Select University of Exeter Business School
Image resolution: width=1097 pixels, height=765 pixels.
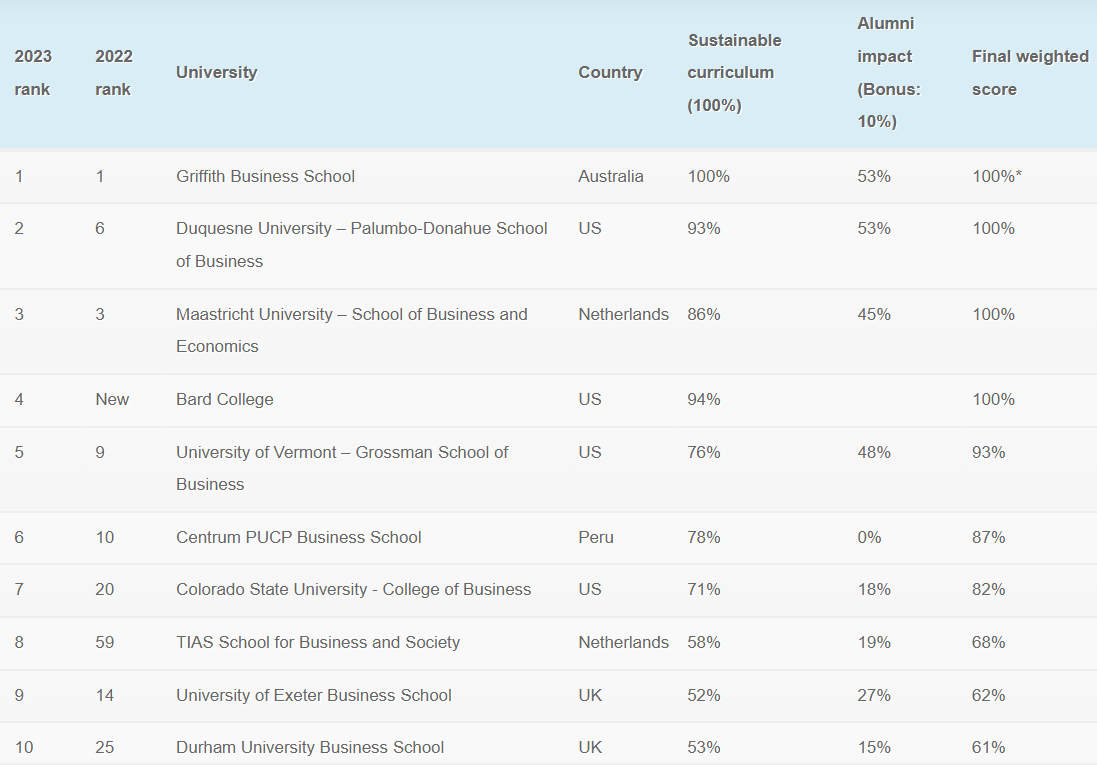[313, 695]
